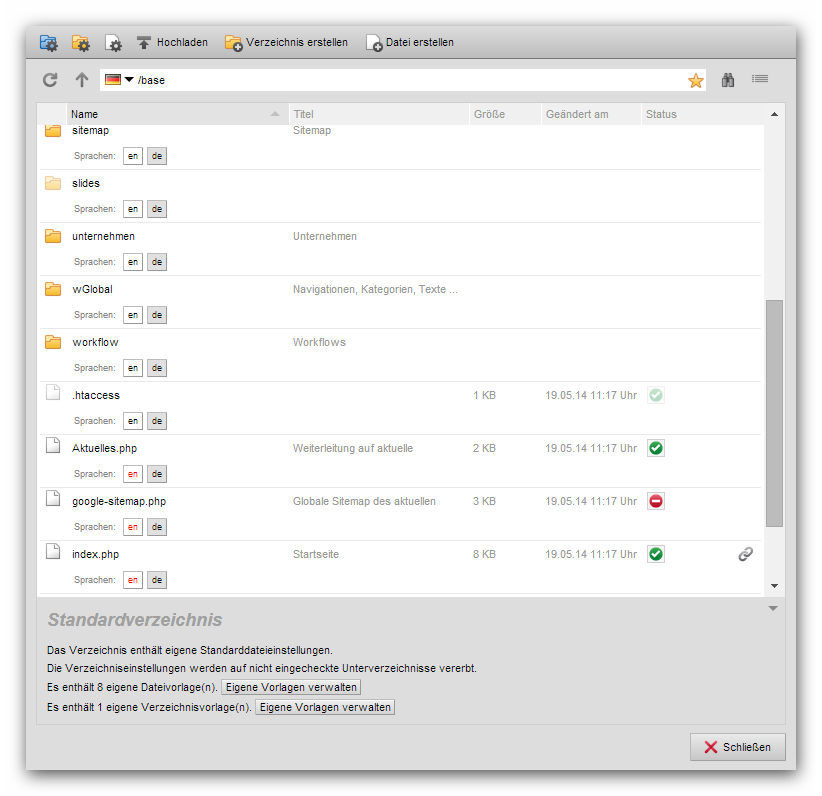The height and width of the screenshot is (796, 822).
Task: Open the sitemap folder icon
Action: point(53,131)
